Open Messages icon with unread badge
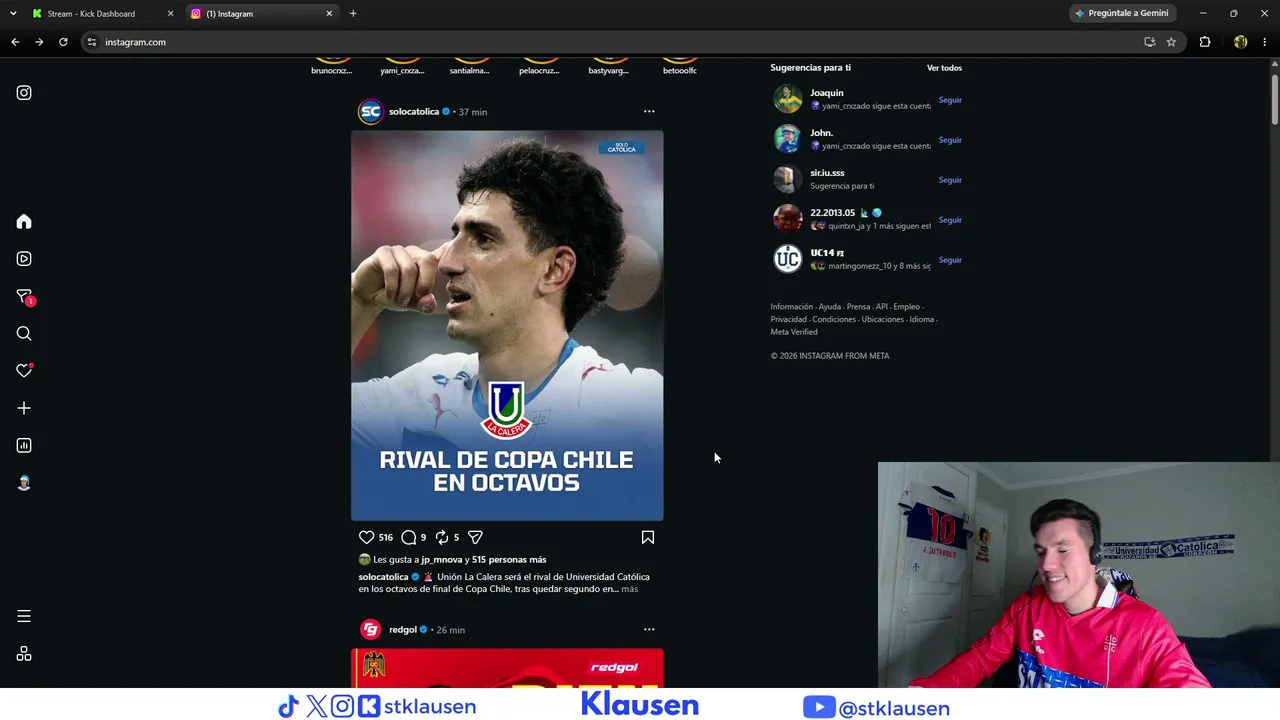This screenshot has height=720, width=1280. click(x=24, y=297)
